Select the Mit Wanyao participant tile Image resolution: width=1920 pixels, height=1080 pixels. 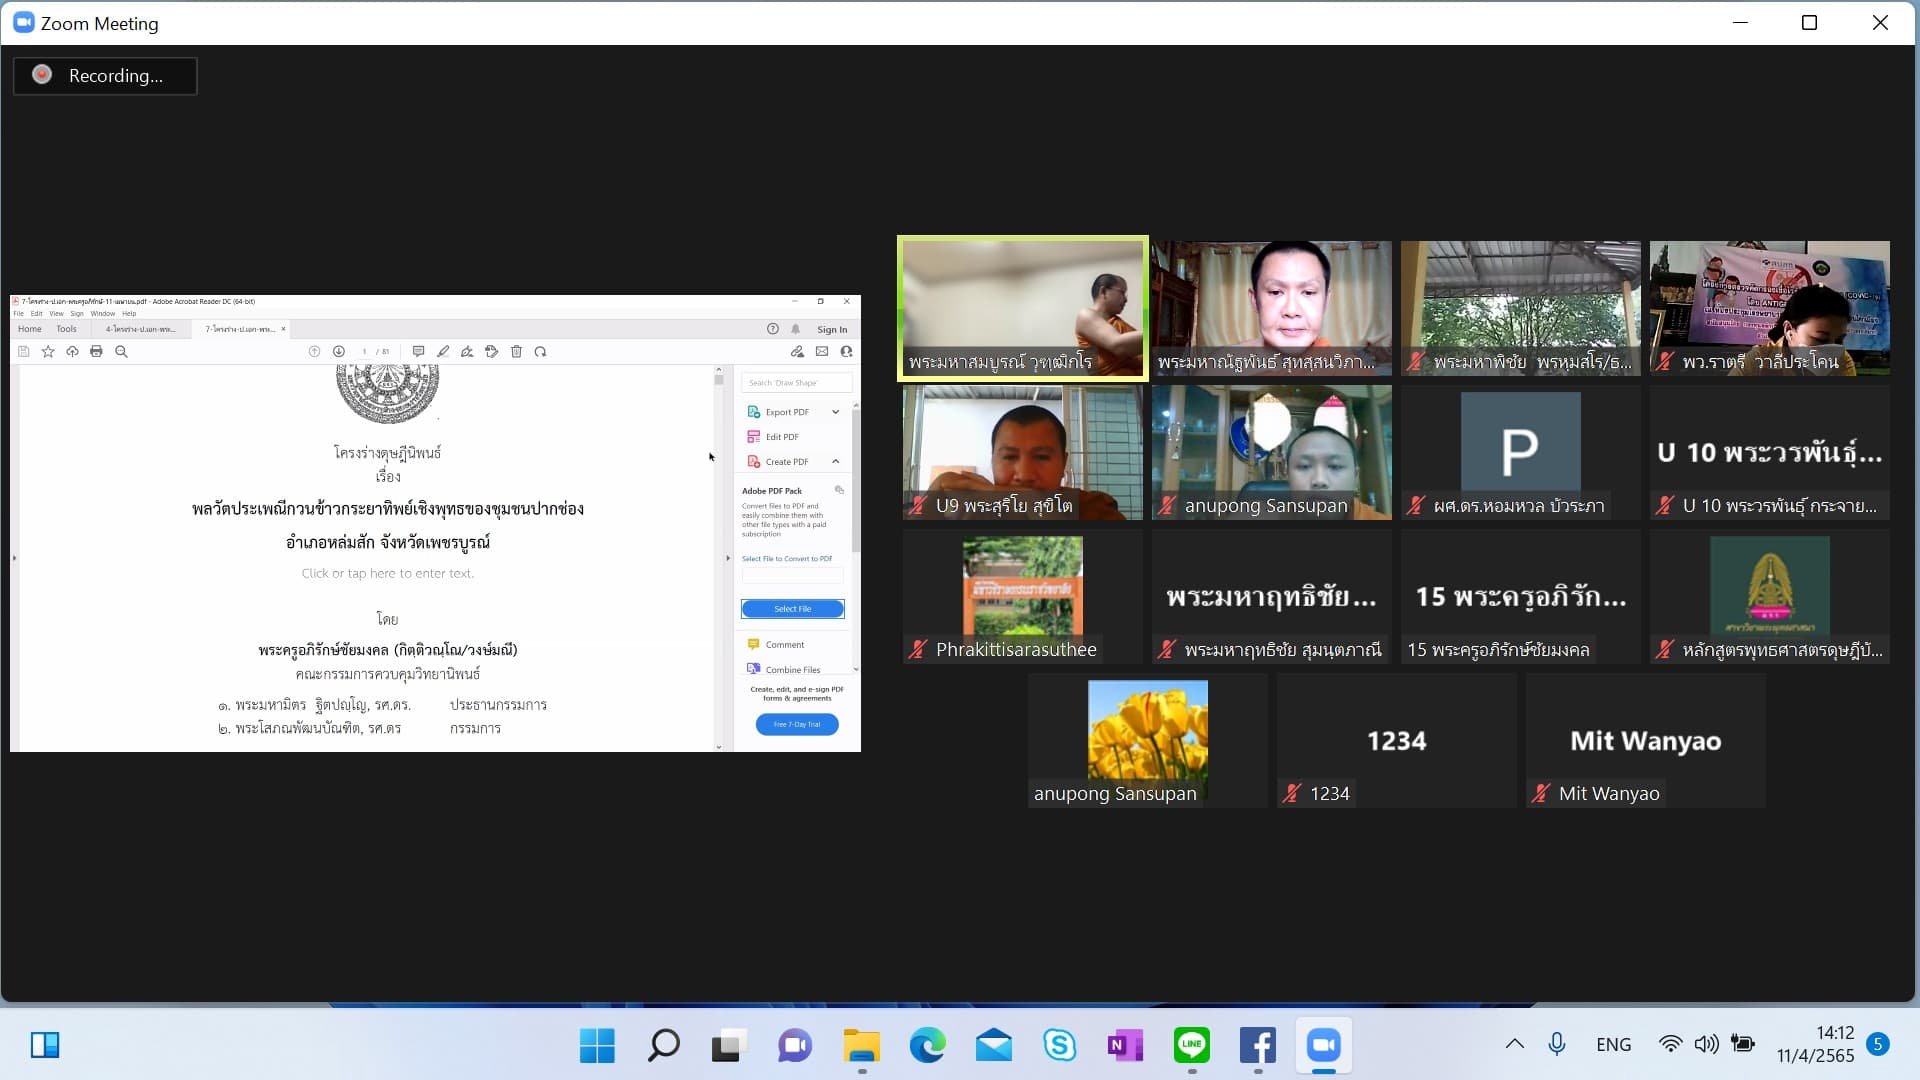(1645, 741)
